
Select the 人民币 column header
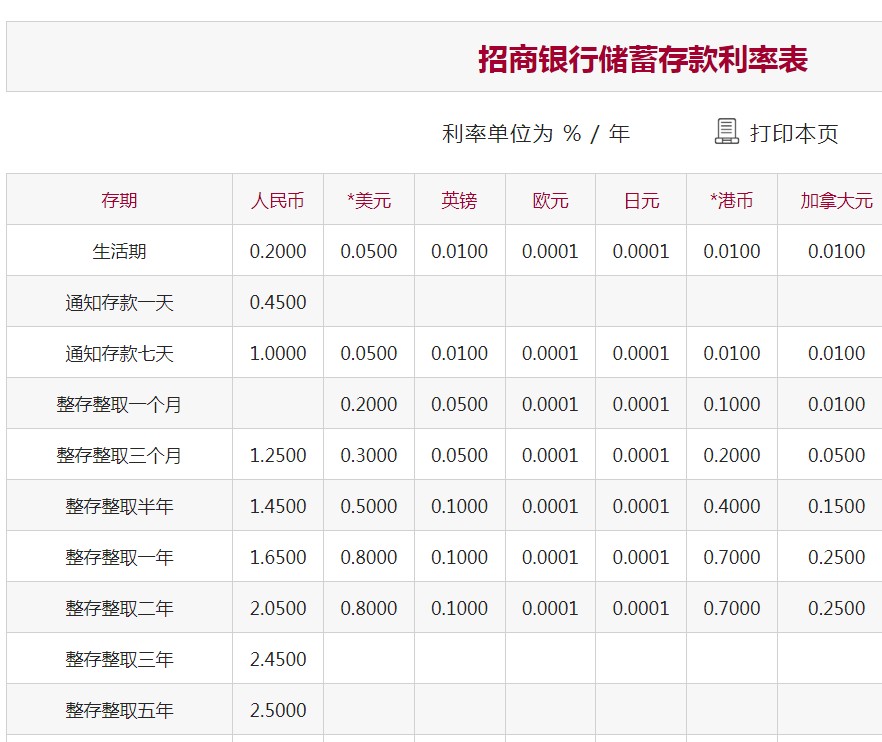pos(278,200)
